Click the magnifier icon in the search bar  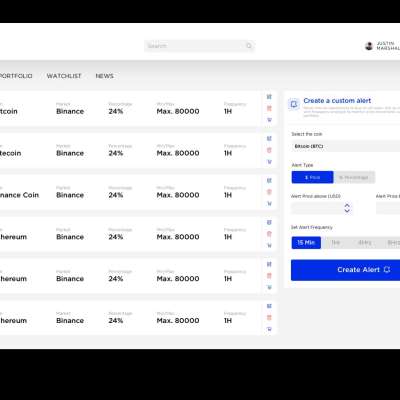249,46
